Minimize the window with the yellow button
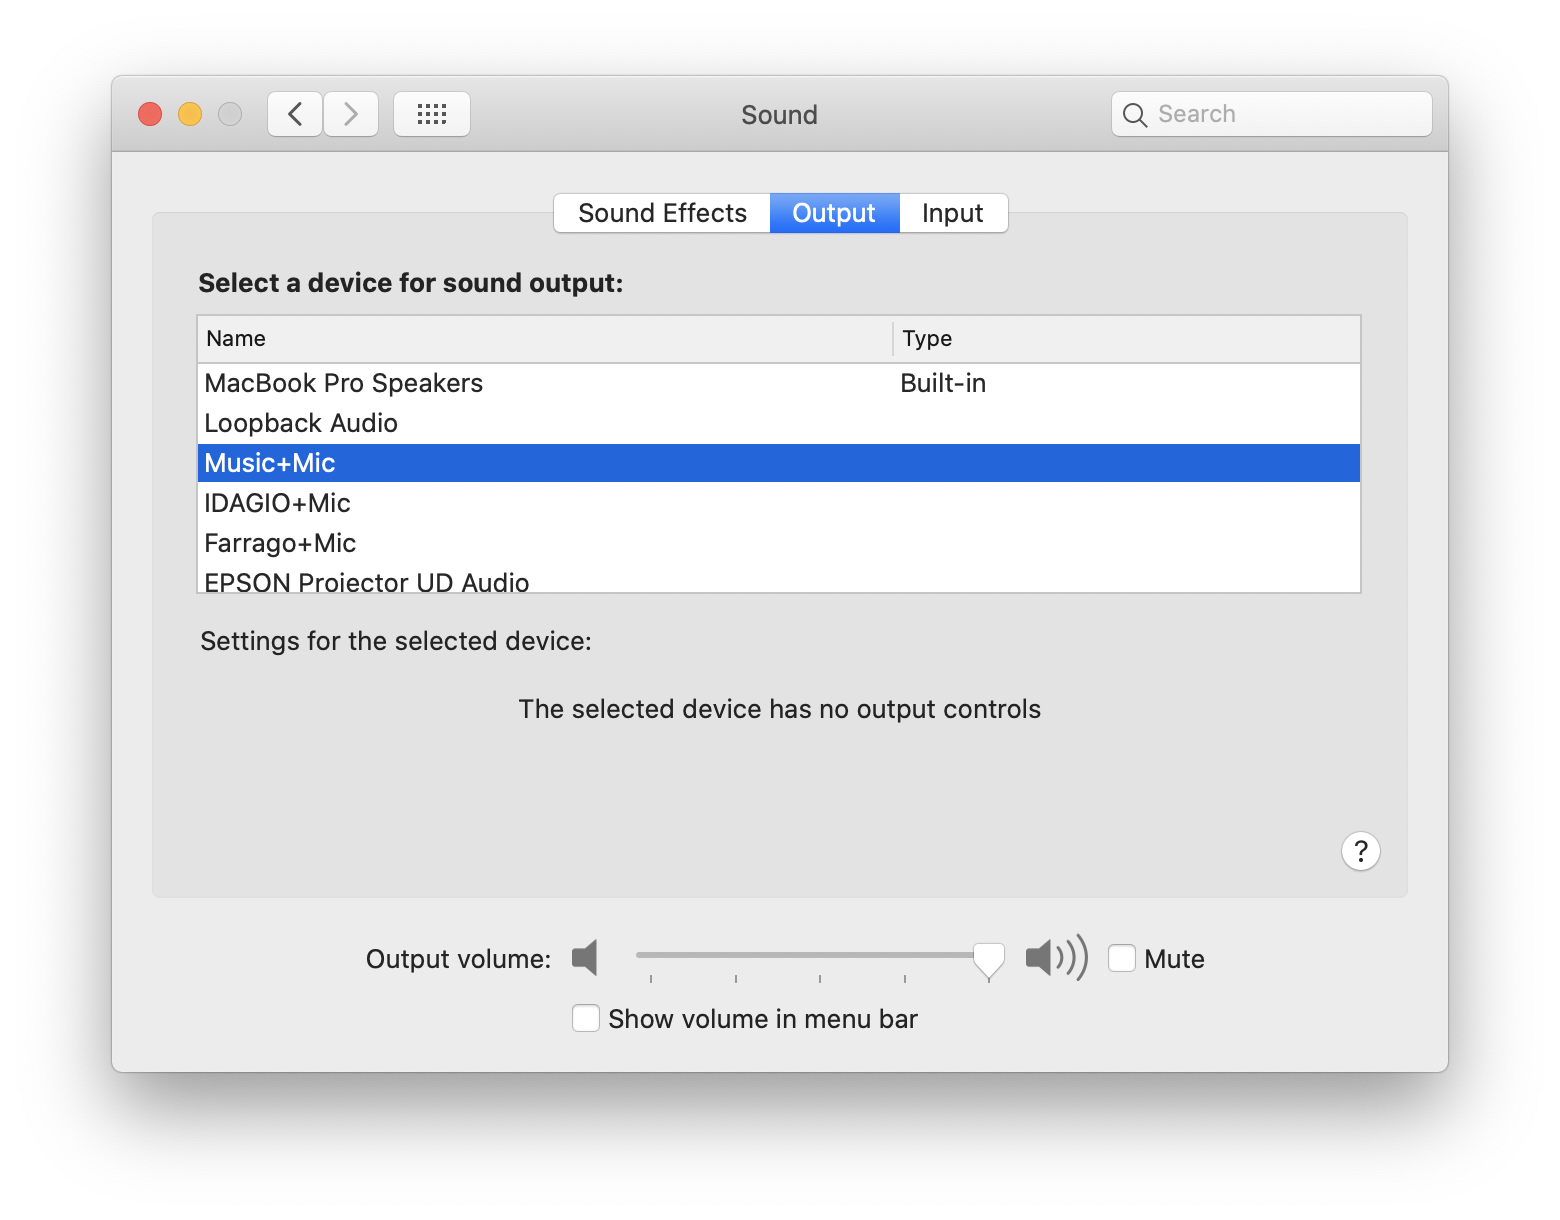 (x=190, y=114)
